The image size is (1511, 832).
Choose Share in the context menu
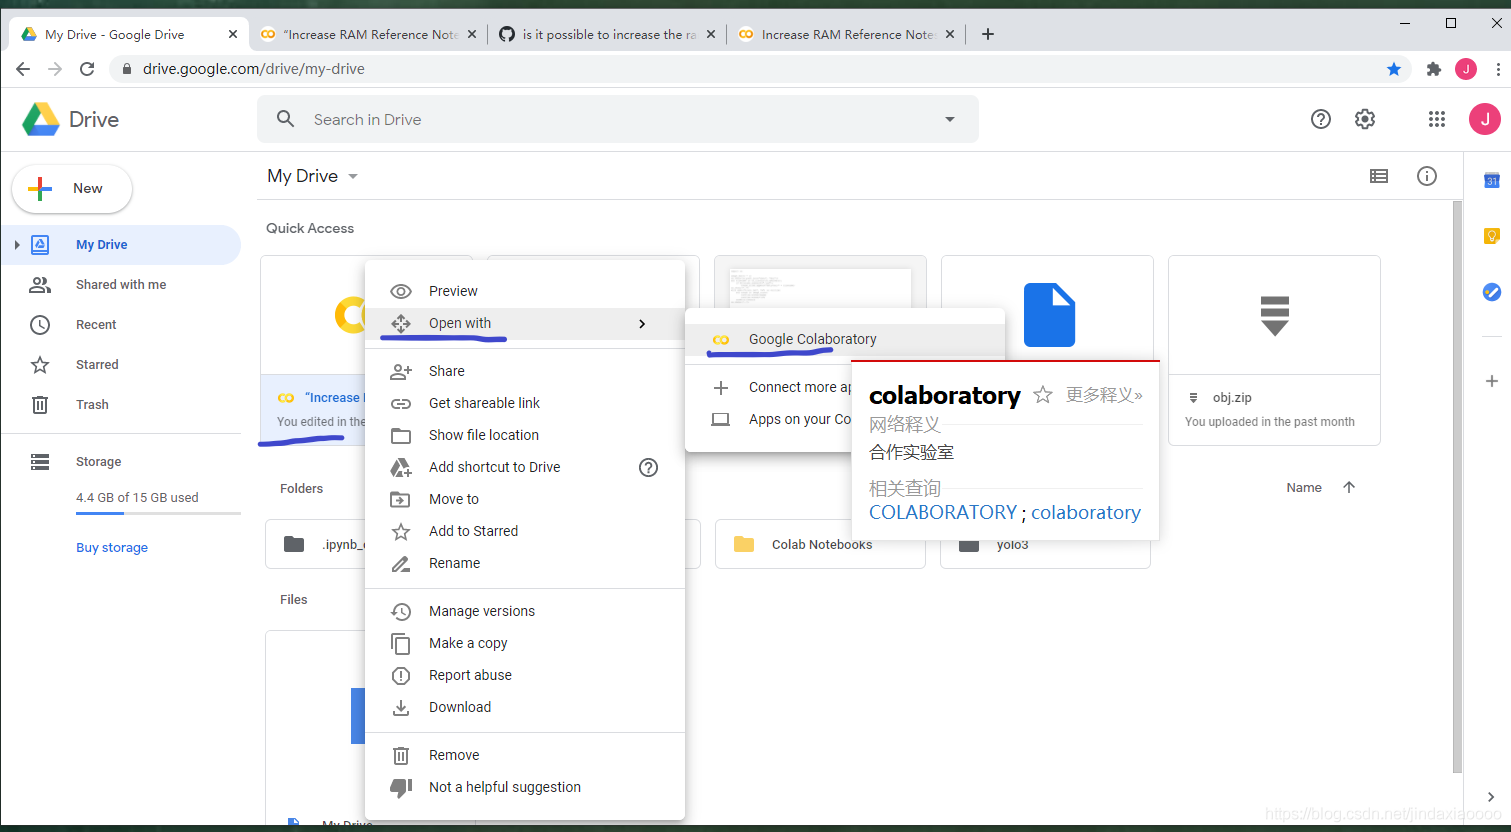[525, 371]
